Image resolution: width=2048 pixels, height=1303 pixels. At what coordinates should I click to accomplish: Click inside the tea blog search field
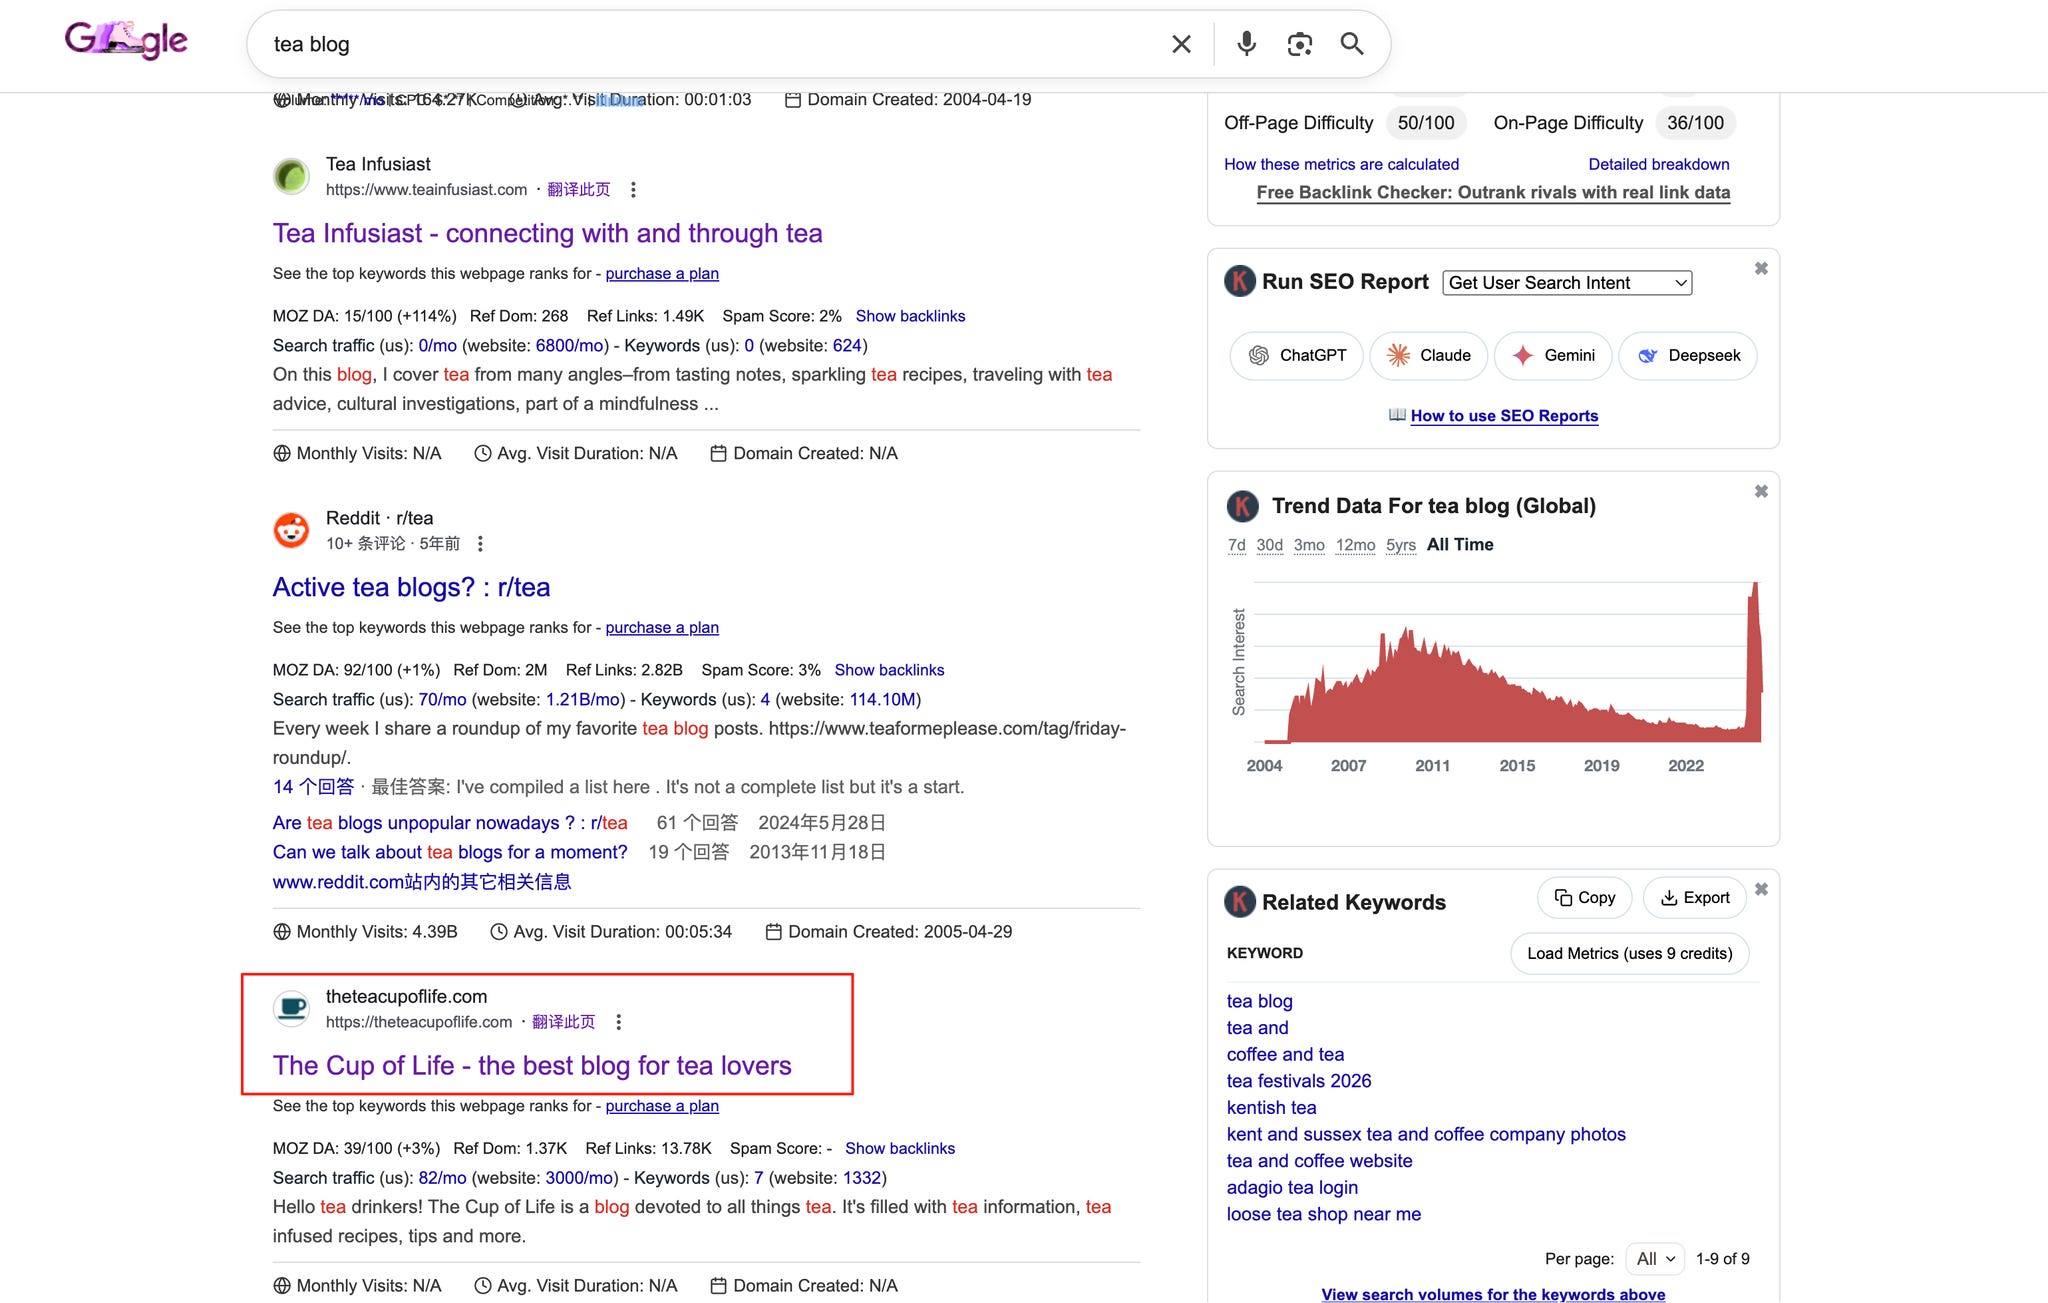pos(700,44)
